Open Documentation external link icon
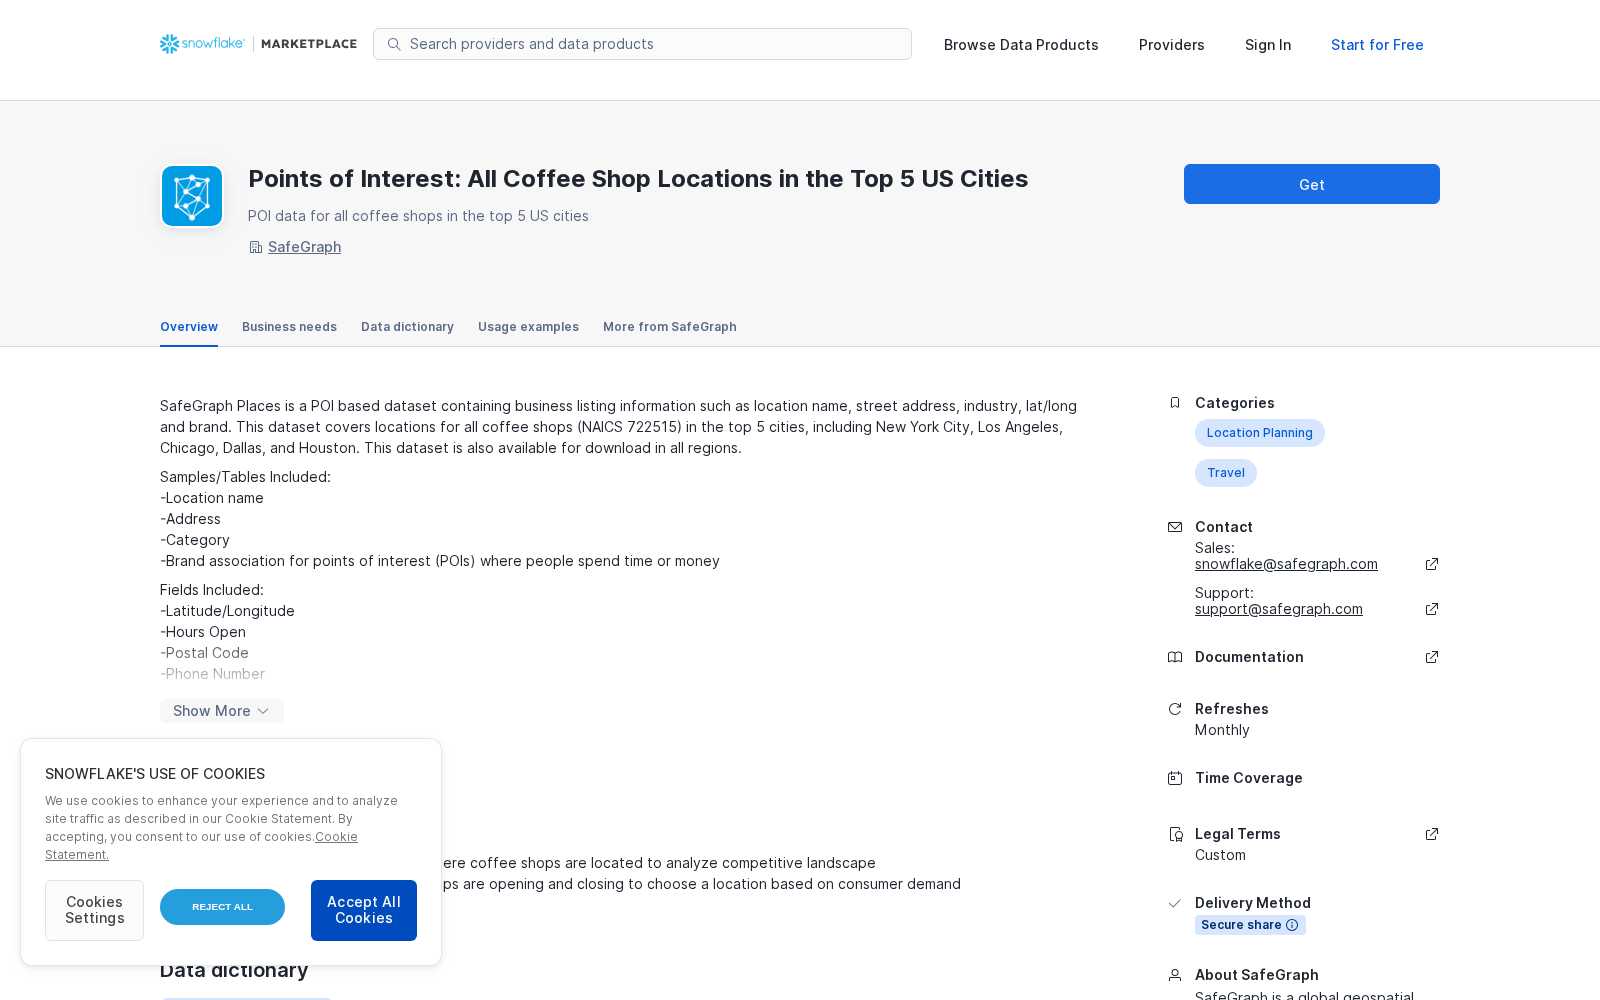This screenshot has height=1000, width=1600. (x=1432, y=657)
